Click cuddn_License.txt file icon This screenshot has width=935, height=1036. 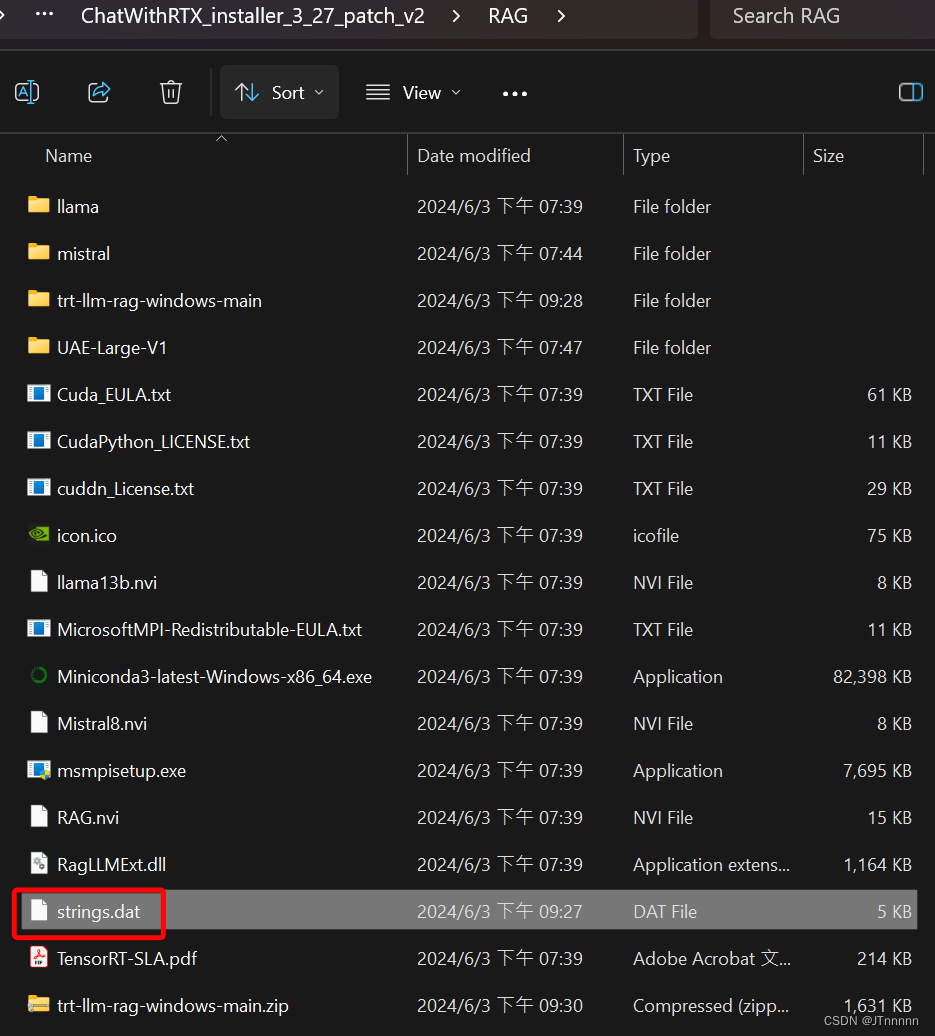pos(38,488)
